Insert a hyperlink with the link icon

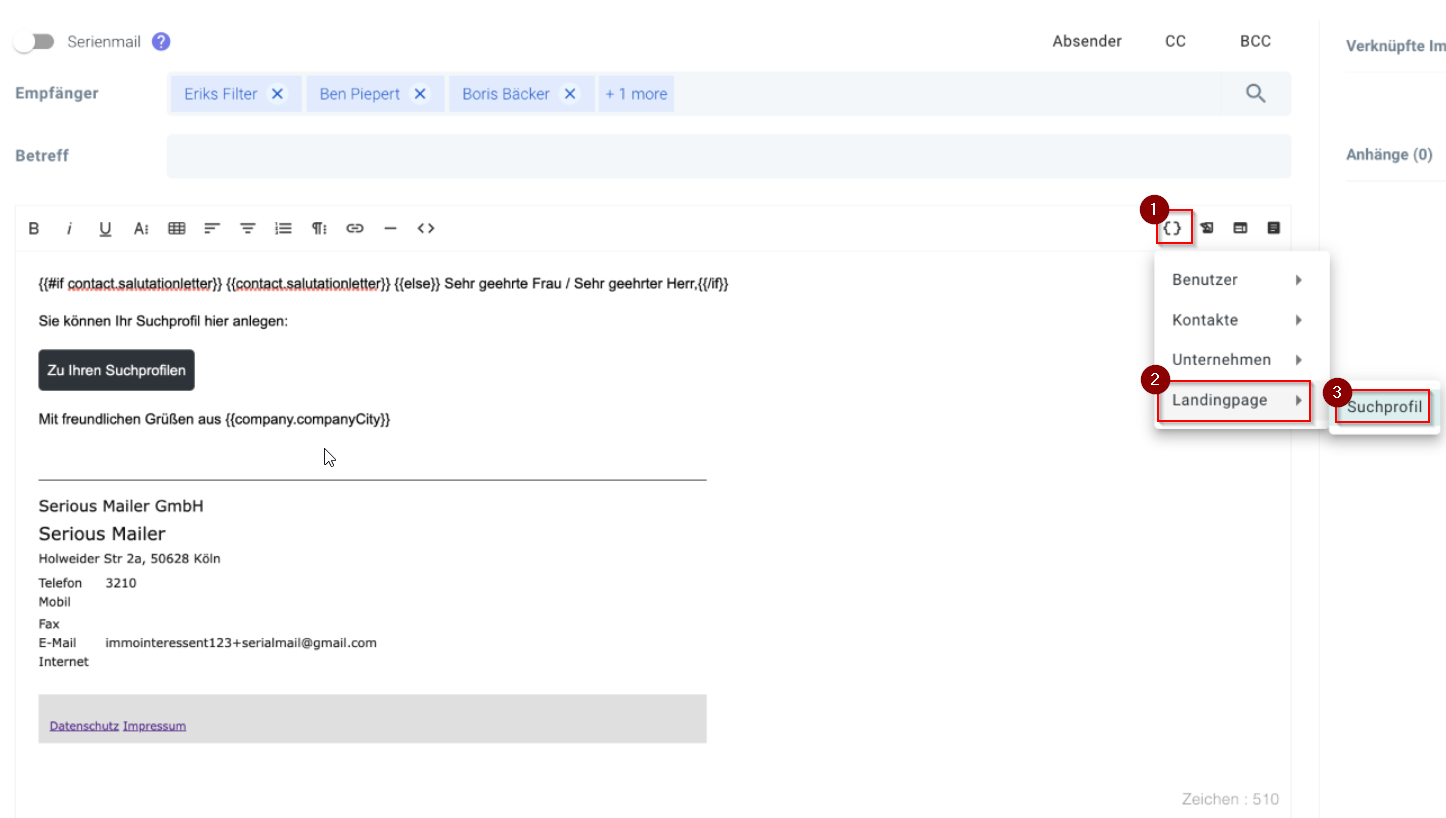[x=354, y=228]
